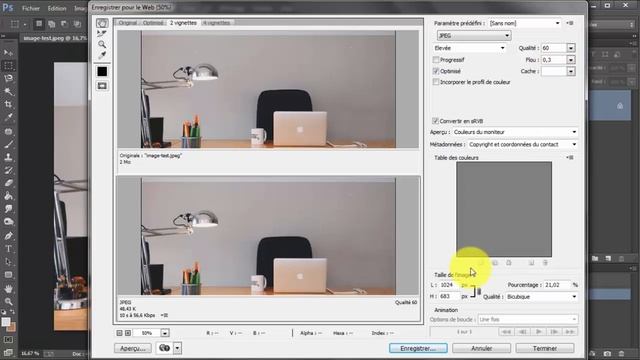Open the Elevée compression quality dropdown
Screen dimensions: 640x360
pos(470,48)
